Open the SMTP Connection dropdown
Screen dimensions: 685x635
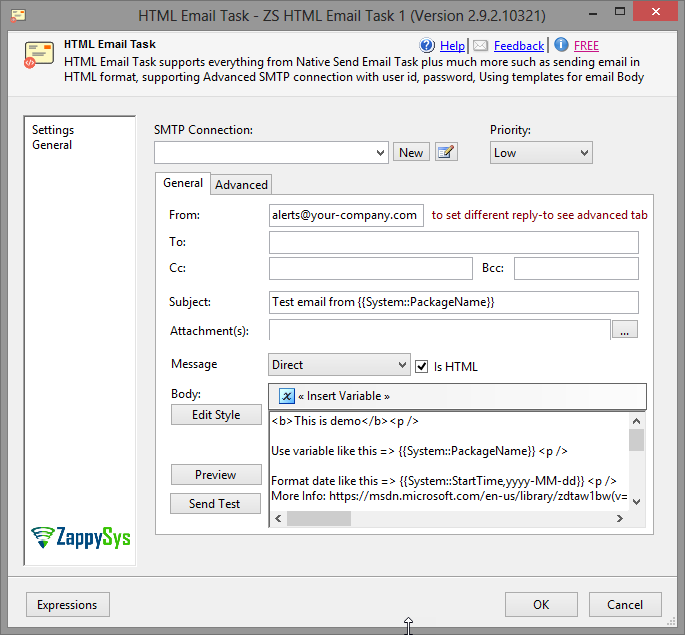[271, 153]
